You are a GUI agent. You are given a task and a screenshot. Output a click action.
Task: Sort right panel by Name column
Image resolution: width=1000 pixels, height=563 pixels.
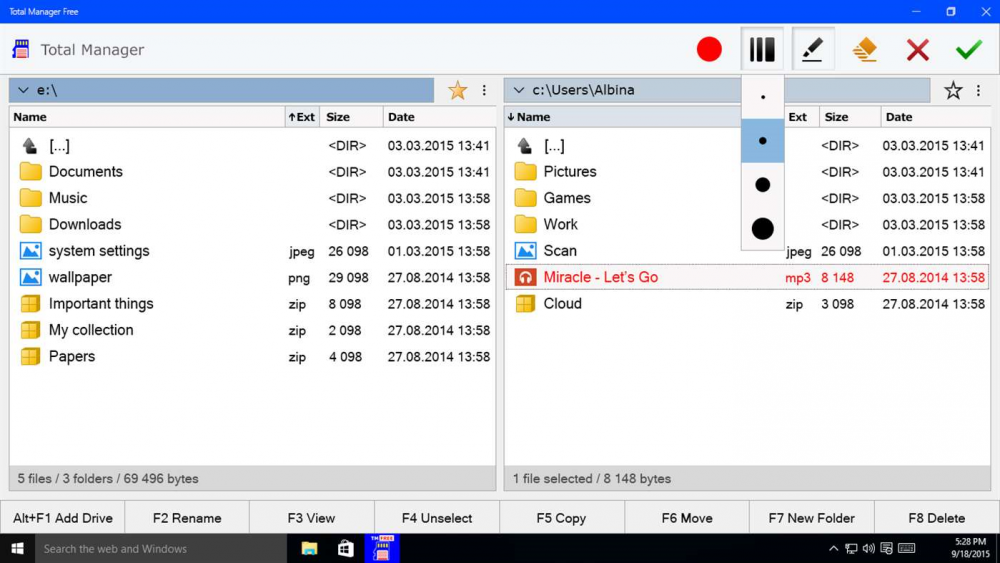click(622, 117)
